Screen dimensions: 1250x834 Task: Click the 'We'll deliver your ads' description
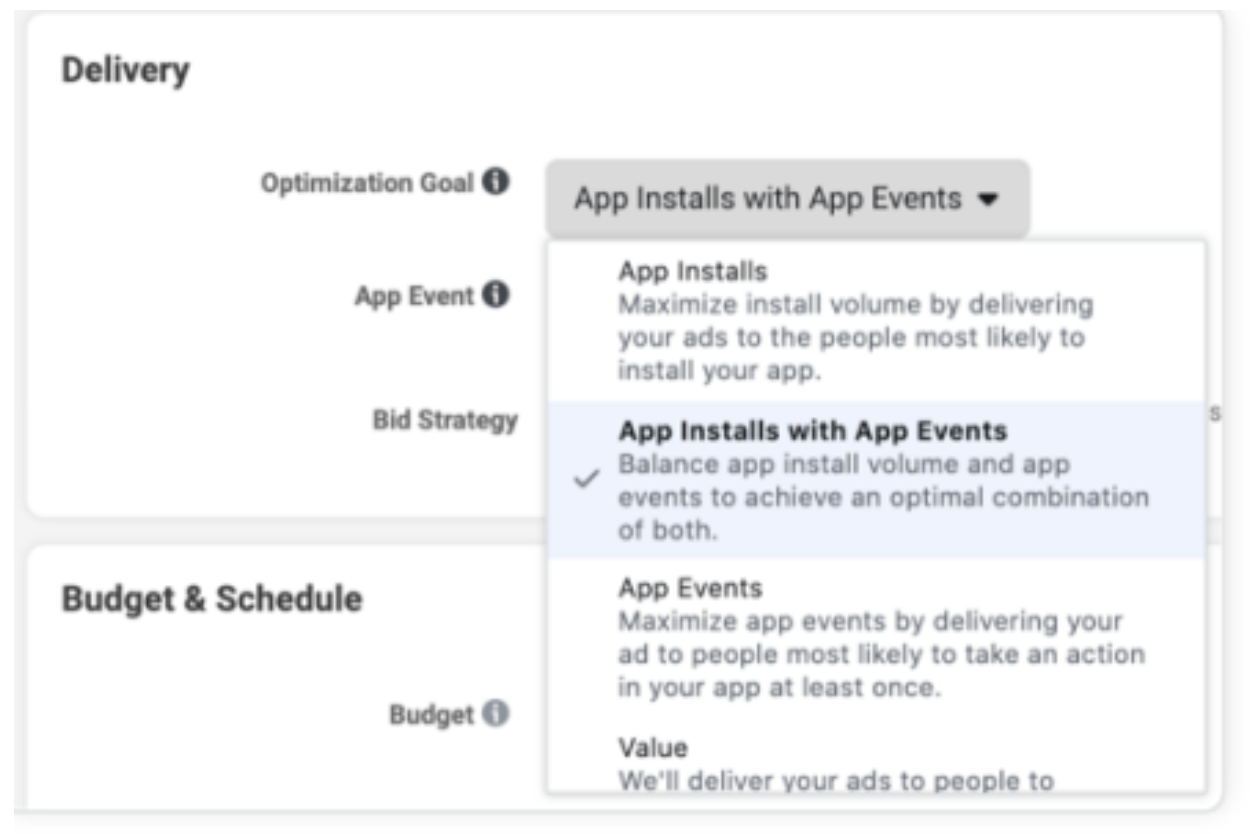pyautogui.click(x=836, y=781)
